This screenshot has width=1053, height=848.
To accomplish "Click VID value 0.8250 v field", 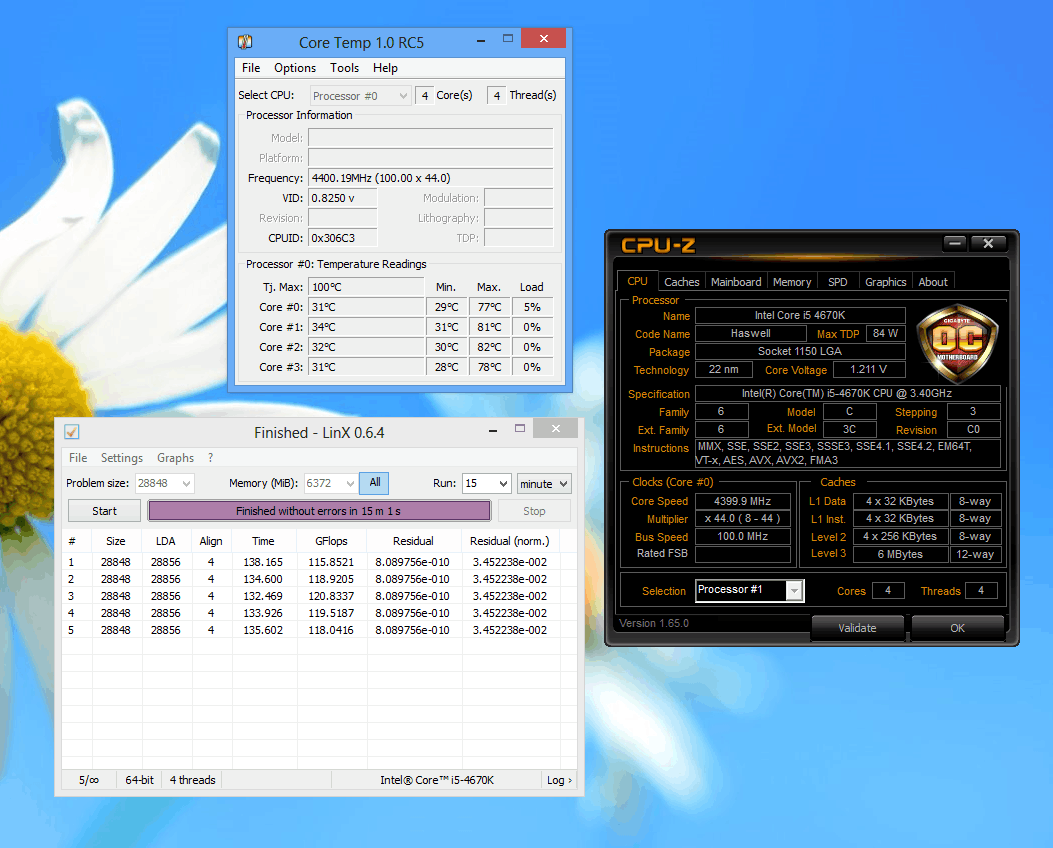I will tap(342, 198).
